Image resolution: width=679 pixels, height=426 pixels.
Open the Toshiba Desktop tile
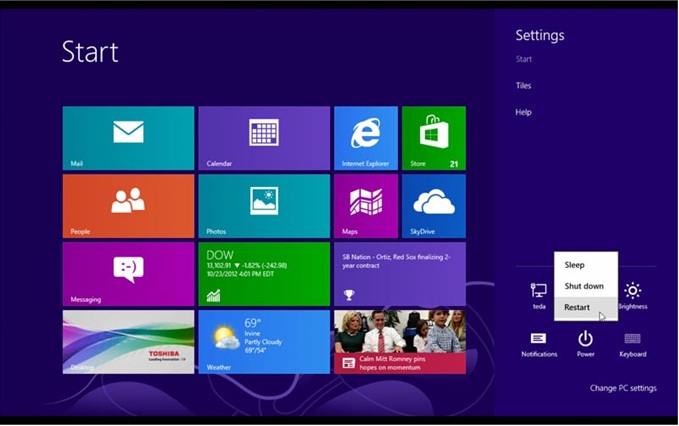tap(128, 342)
